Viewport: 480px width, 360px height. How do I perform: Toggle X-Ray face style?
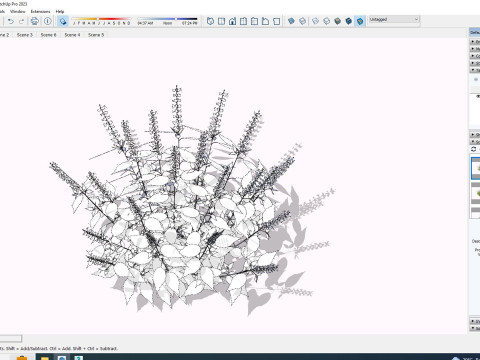tap(291, 21)
